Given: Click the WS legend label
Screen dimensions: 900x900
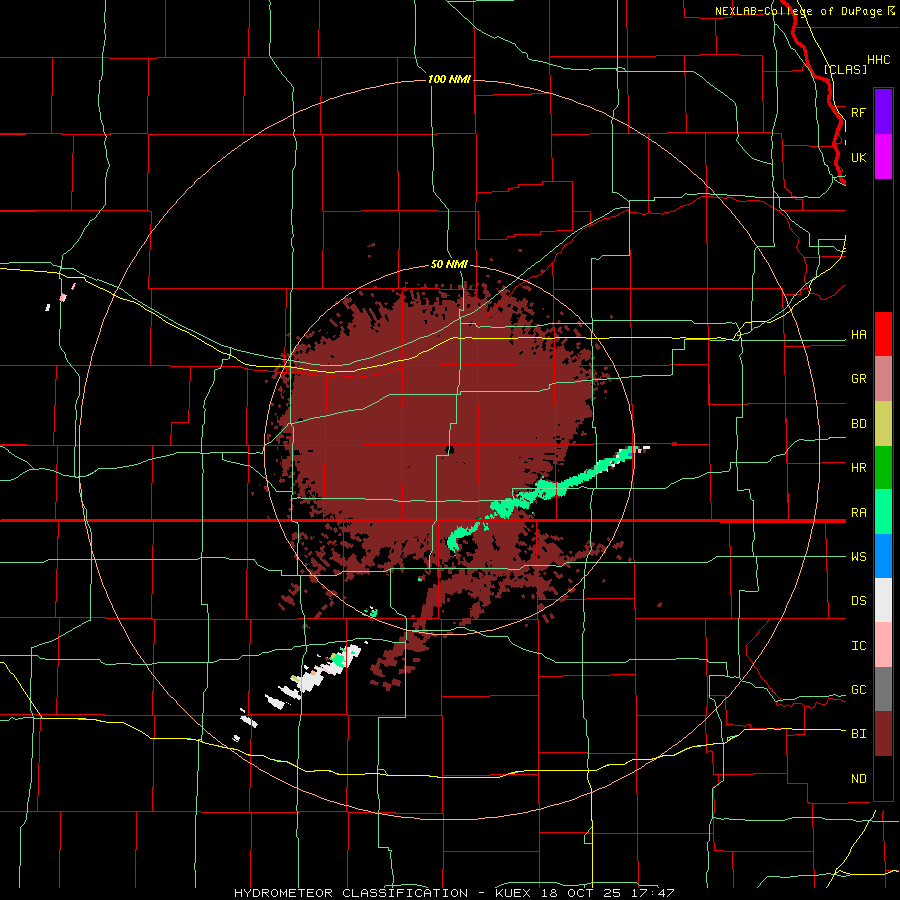Looking at the screenshot, I should click(x=858, y=557).
